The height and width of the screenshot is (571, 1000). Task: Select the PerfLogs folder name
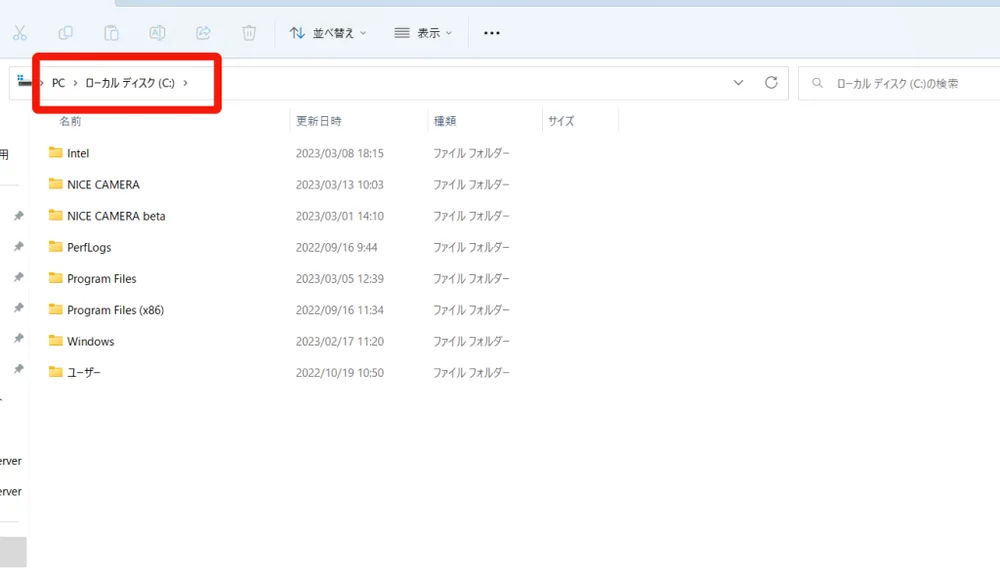(89, 248)
